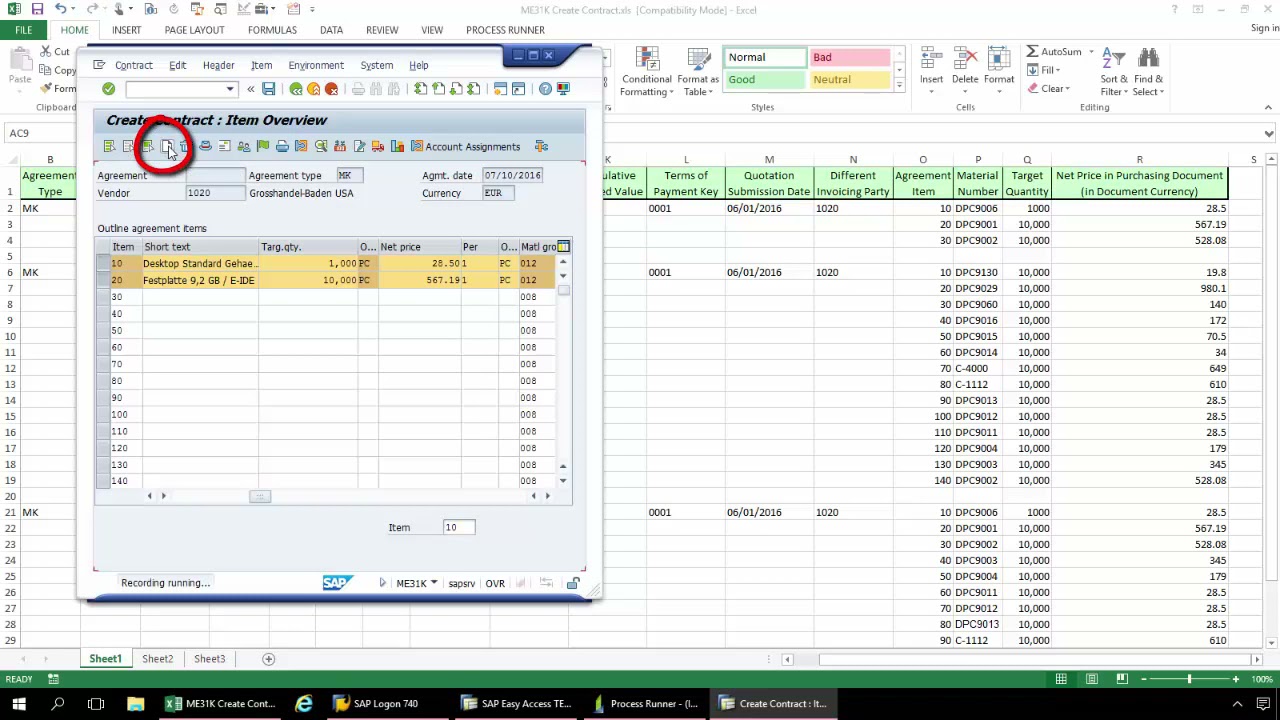Screen dimensions: 1280x720
Task: Open a new SAP session with the window icon
Action: coord(500,89)
